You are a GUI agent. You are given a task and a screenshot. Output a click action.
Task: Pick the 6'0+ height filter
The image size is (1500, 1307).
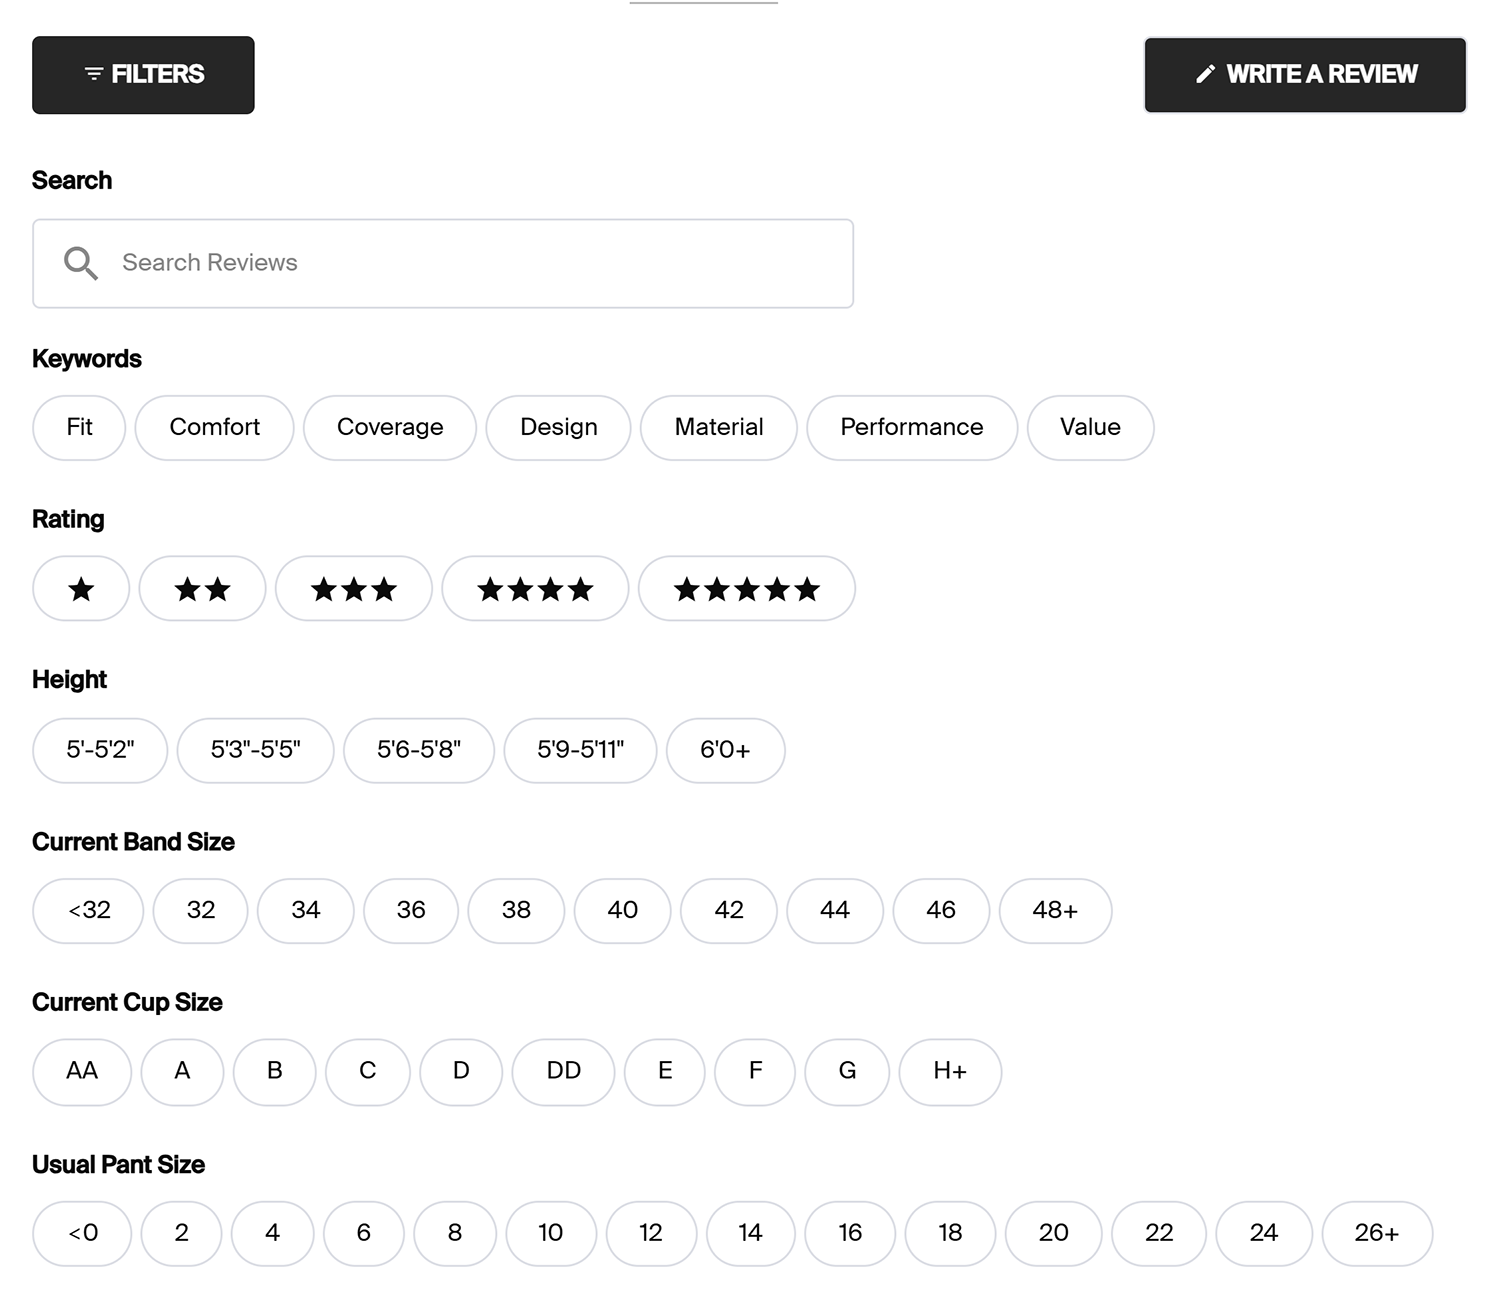[726, 750]
